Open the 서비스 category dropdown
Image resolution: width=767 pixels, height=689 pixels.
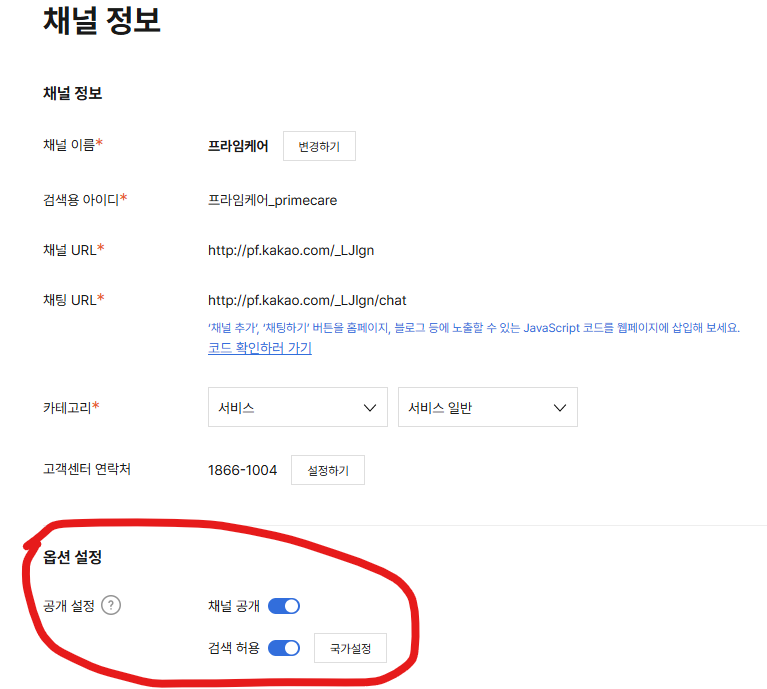297,408
